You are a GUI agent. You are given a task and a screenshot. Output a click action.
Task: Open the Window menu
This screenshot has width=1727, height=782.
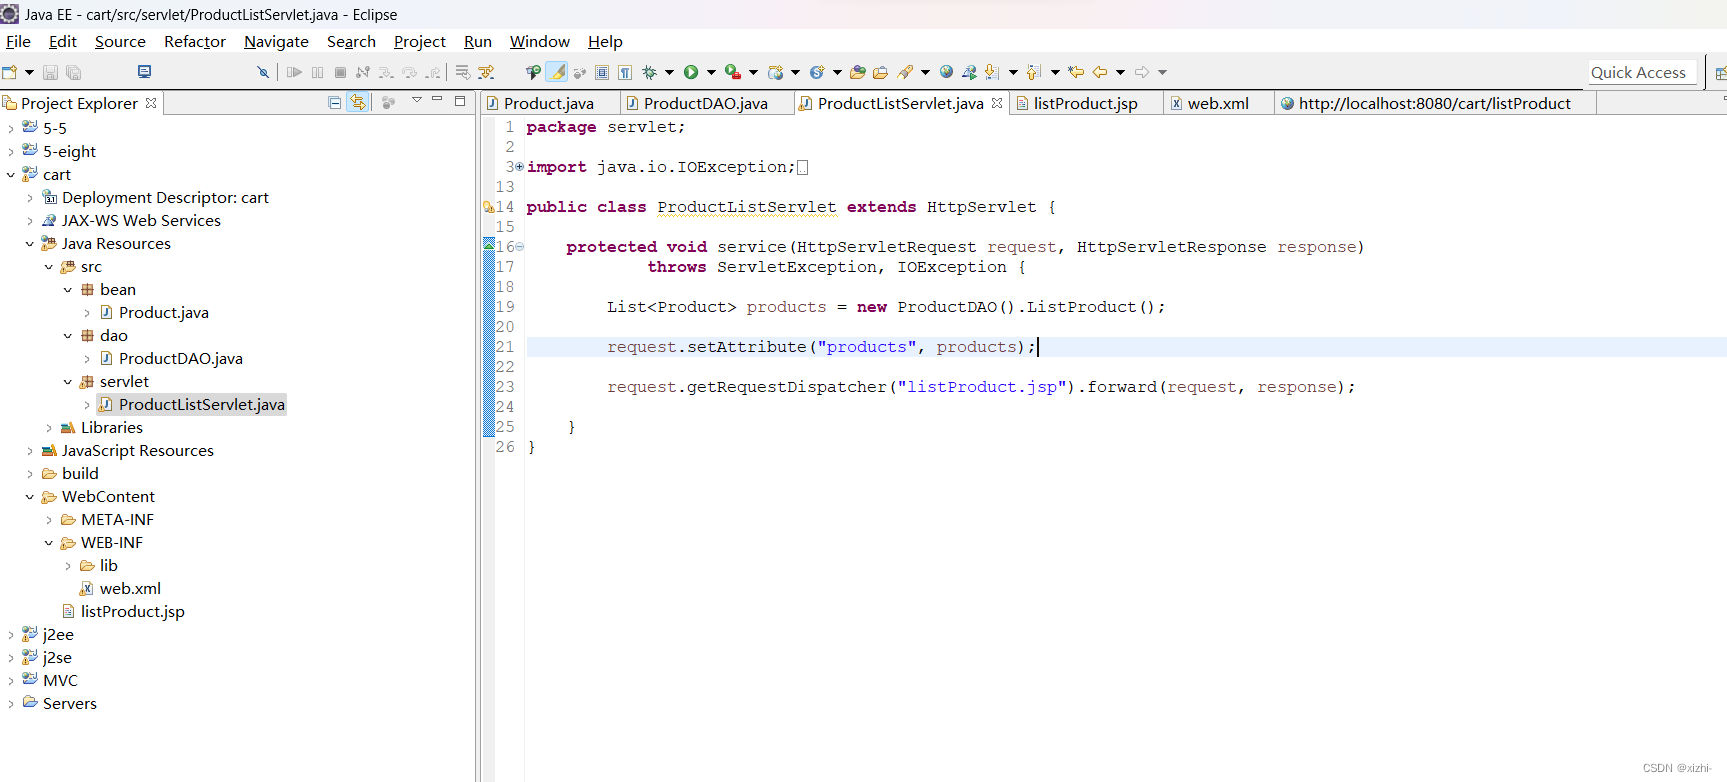(540, 42)
